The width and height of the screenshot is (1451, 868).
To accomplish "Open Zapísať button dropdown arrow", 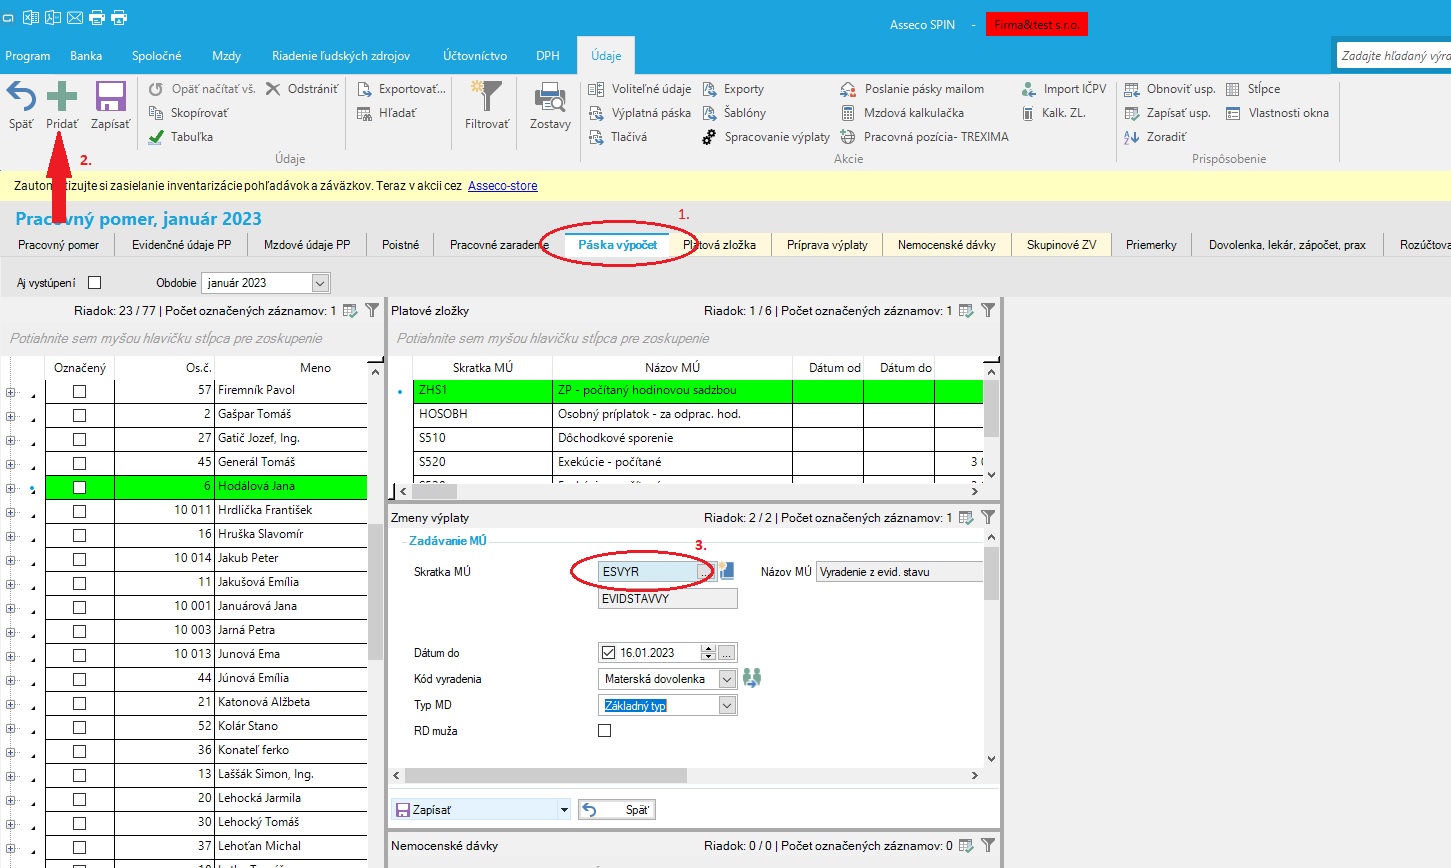I will (x=564, y=810).
